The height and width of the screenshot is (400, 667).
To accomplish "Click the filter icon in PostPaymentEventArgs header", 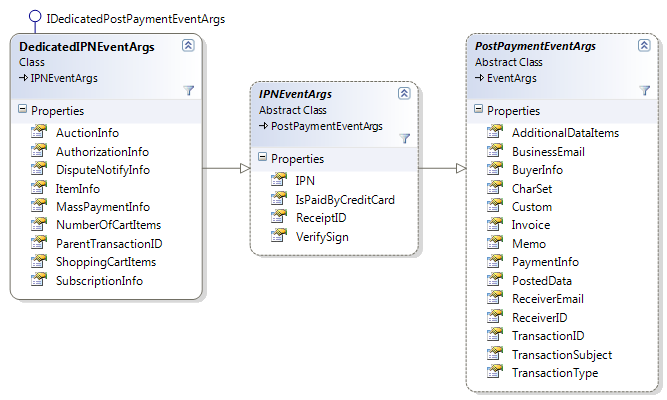I will pos(644,90).
